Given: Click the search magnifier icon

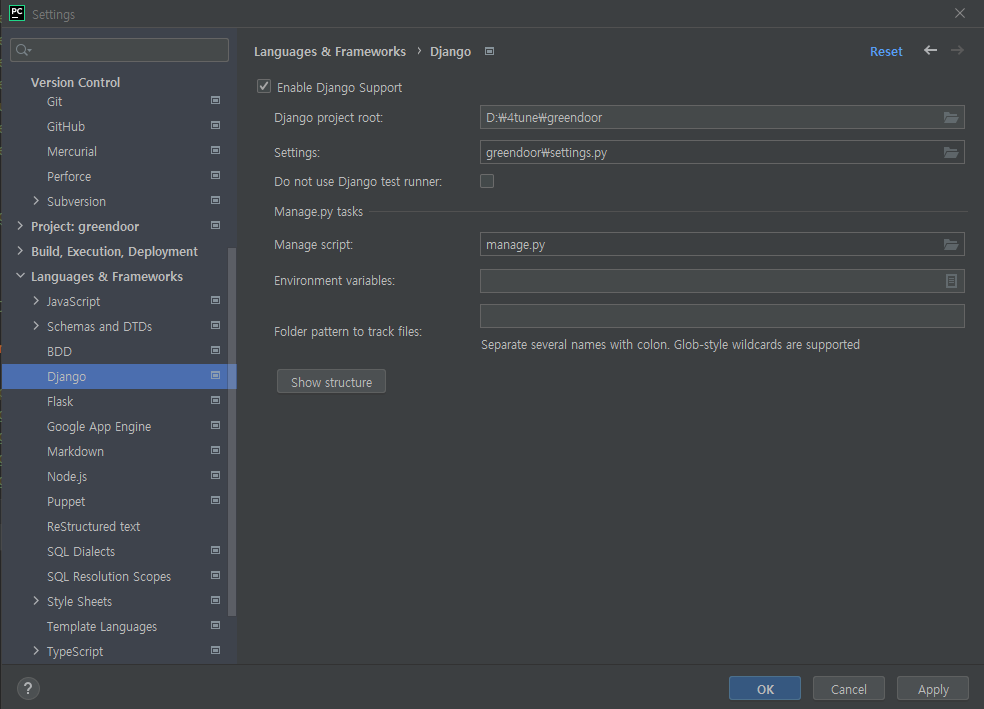Looking at the screenshot, I should [23, 50].
